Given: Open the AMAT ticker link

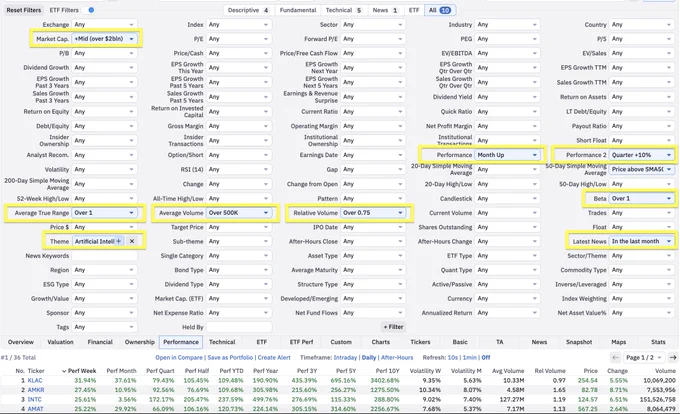Looking at the screenshot, I should coord(36,409).
